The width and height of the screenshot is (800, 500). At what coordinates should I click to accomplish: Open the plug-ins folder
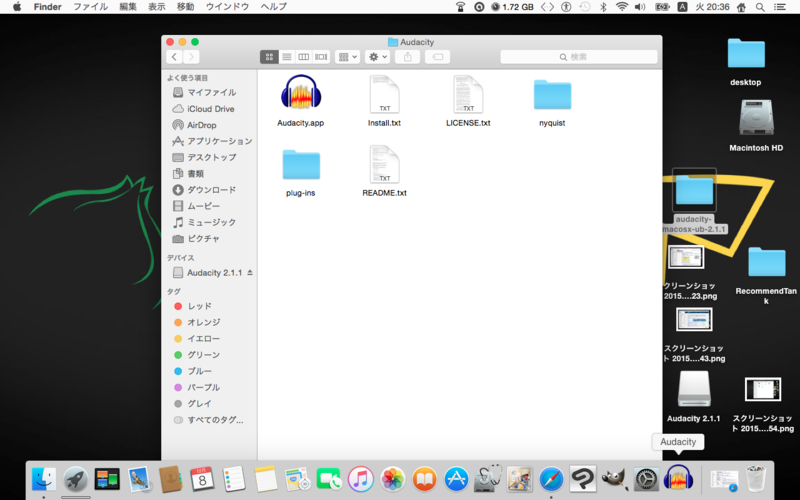click(x=301, y=165)
